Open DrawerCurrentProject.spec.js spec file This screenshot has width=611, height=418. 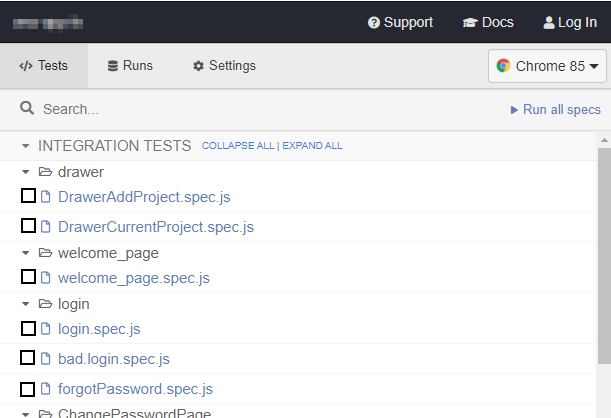tap(156, 227)
